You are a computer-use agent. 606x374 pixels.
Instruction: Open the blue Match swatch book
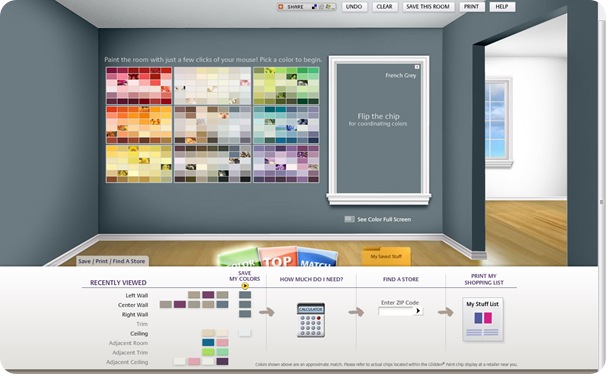coord(317,258)
